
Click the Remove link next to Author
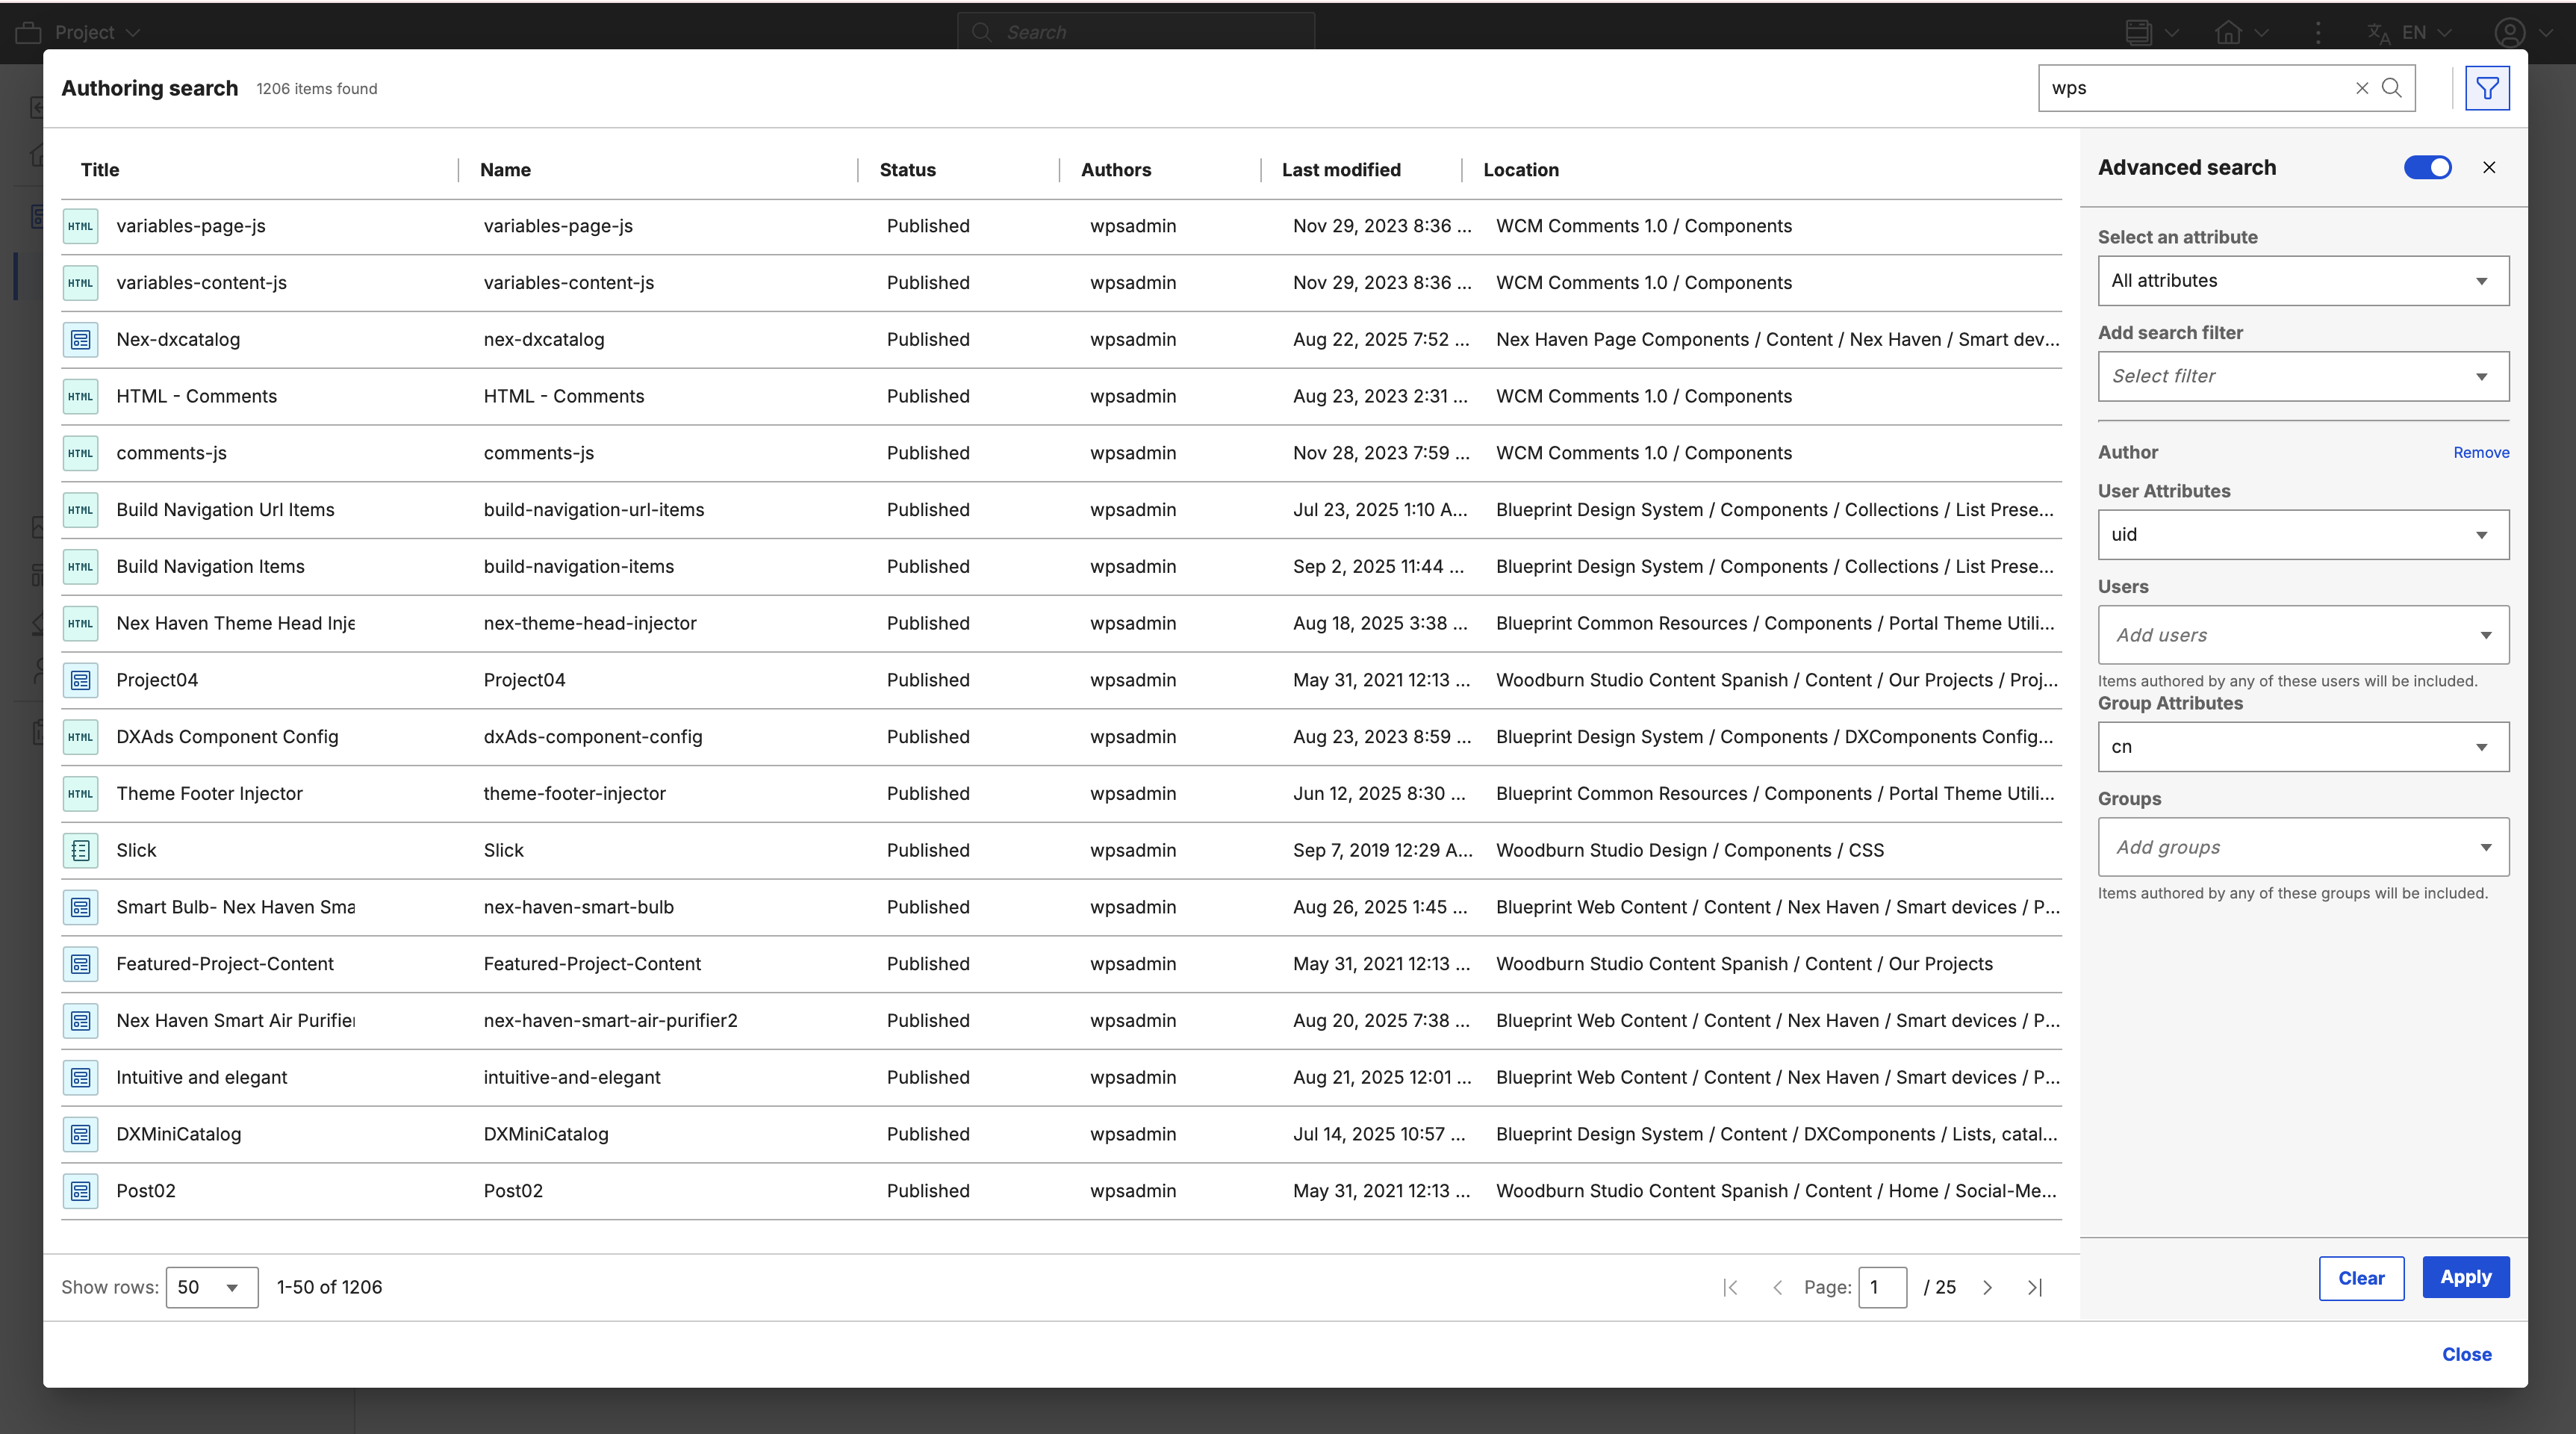(2480, 453)
